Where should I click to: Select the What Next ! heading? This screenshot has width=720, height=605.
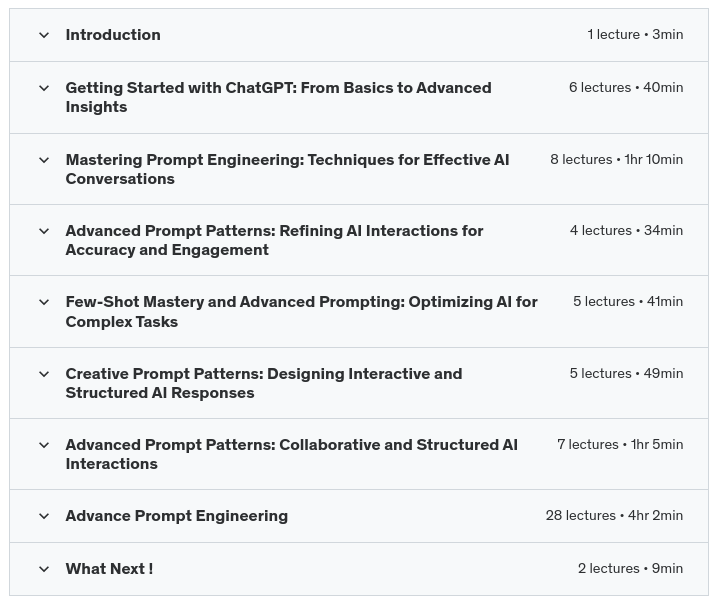pos(109,569)
